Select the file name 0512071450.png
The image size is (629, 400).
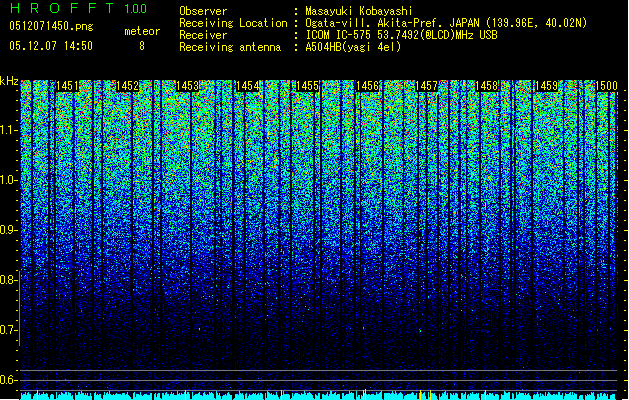[51, 26]
